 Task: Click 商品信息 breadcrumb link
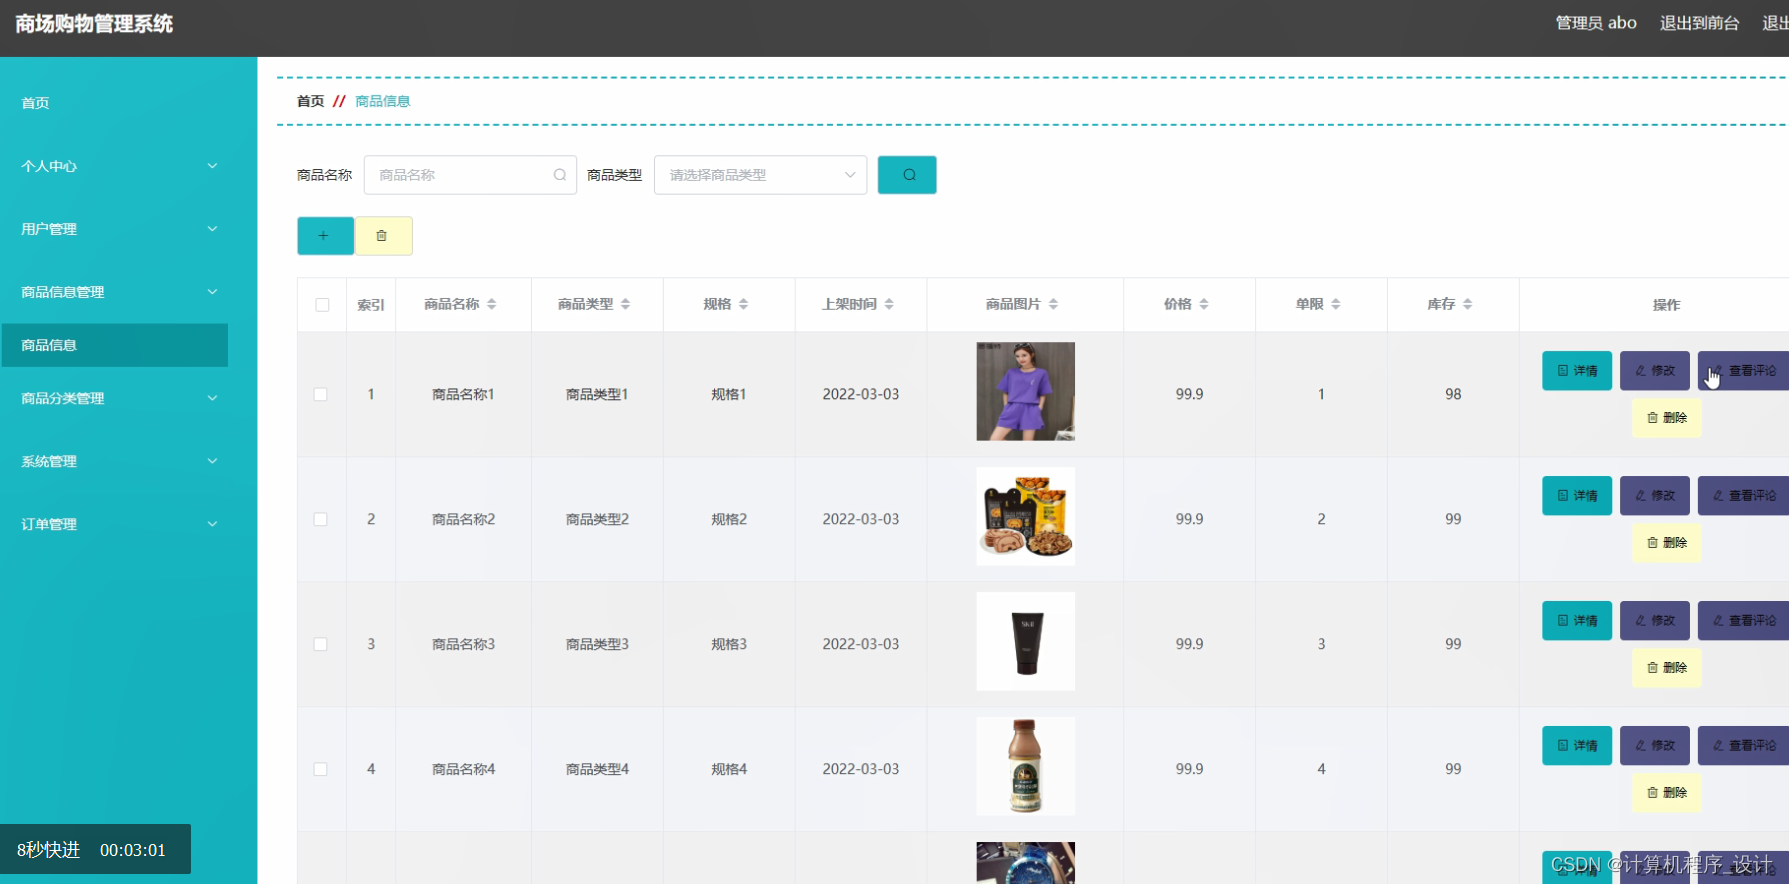(x=383, y=101)
